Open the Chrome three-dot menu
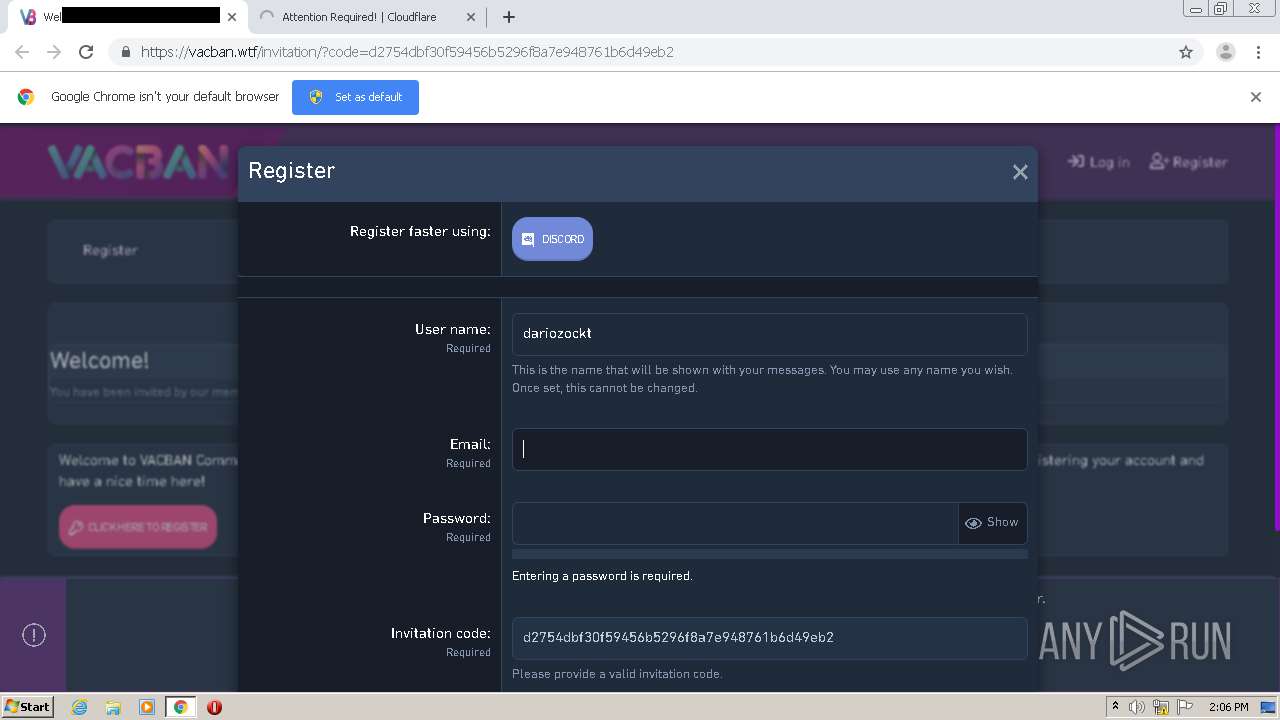The height and width of the screenshot is (720, 1280). (x=1258, y=52)
